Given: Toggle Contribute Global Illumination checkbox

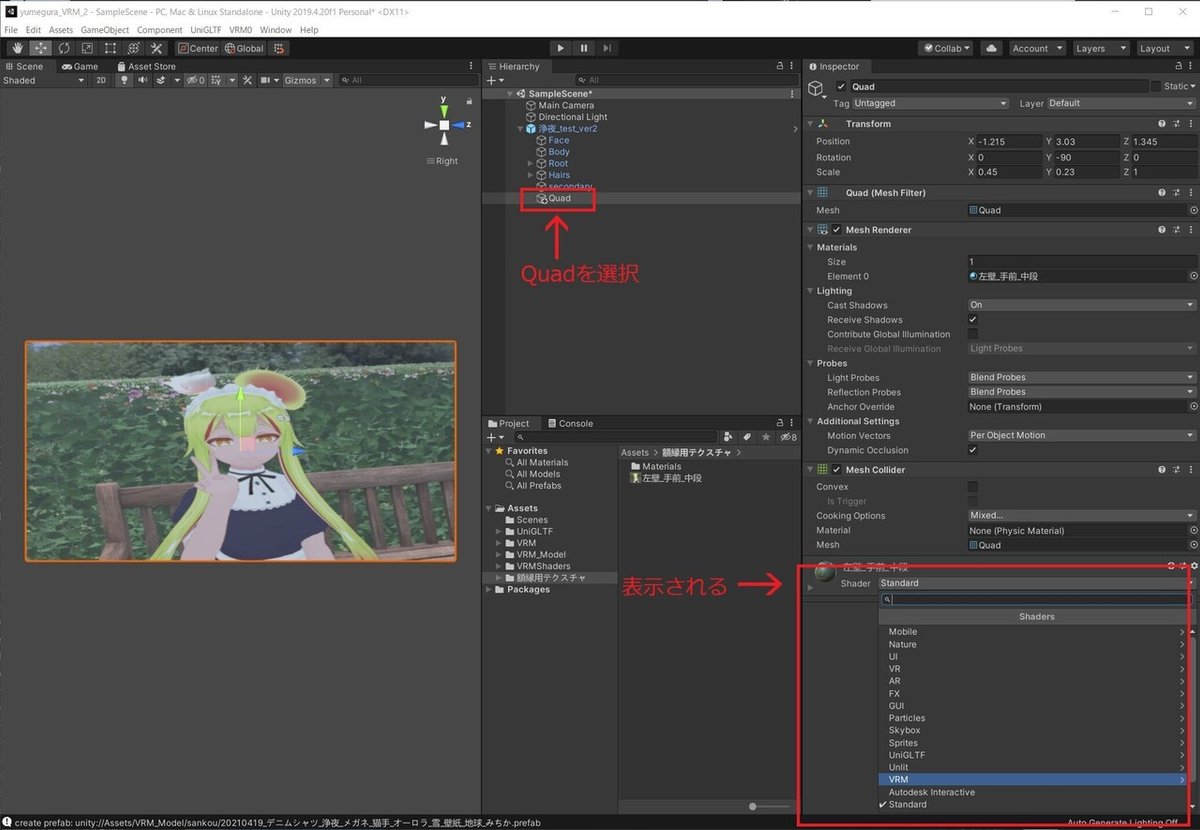Looking at the screenshot, I should point(973,334).
